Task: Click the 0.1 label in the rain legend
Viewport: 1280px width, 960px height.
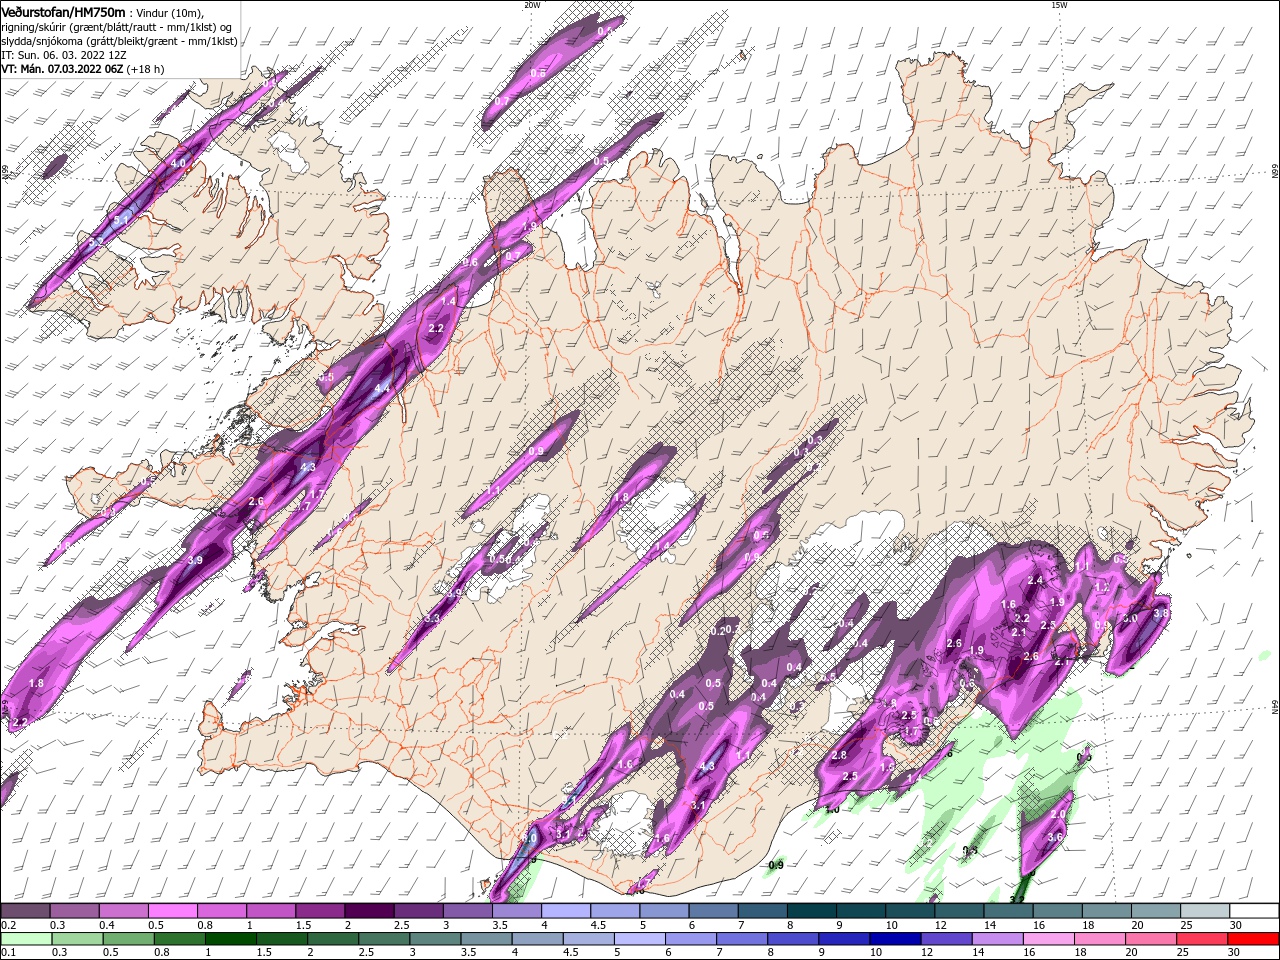Action: (x=8, y=953)
